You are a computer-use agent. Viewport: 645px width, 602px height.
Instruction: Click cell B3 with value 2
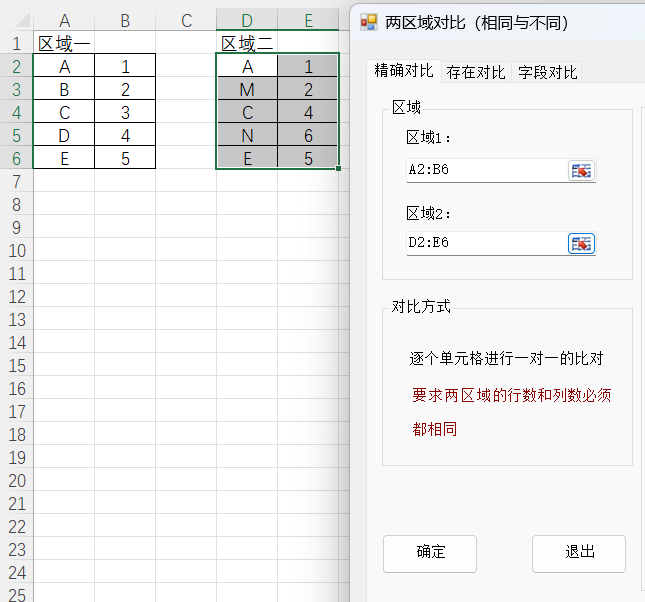pyautogui.click(x=125, y=89)
